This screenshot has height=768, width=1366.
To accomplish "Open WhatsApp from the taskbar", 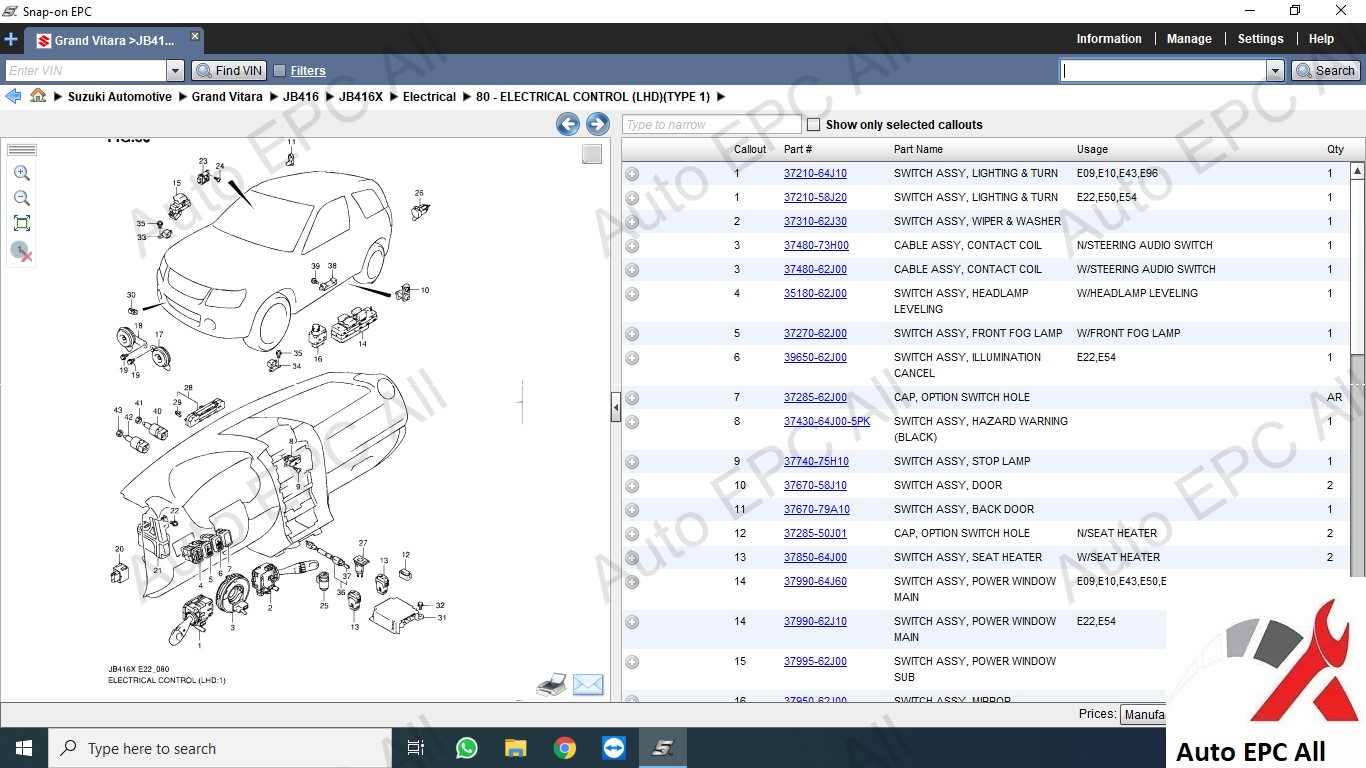I will (466, 748).
